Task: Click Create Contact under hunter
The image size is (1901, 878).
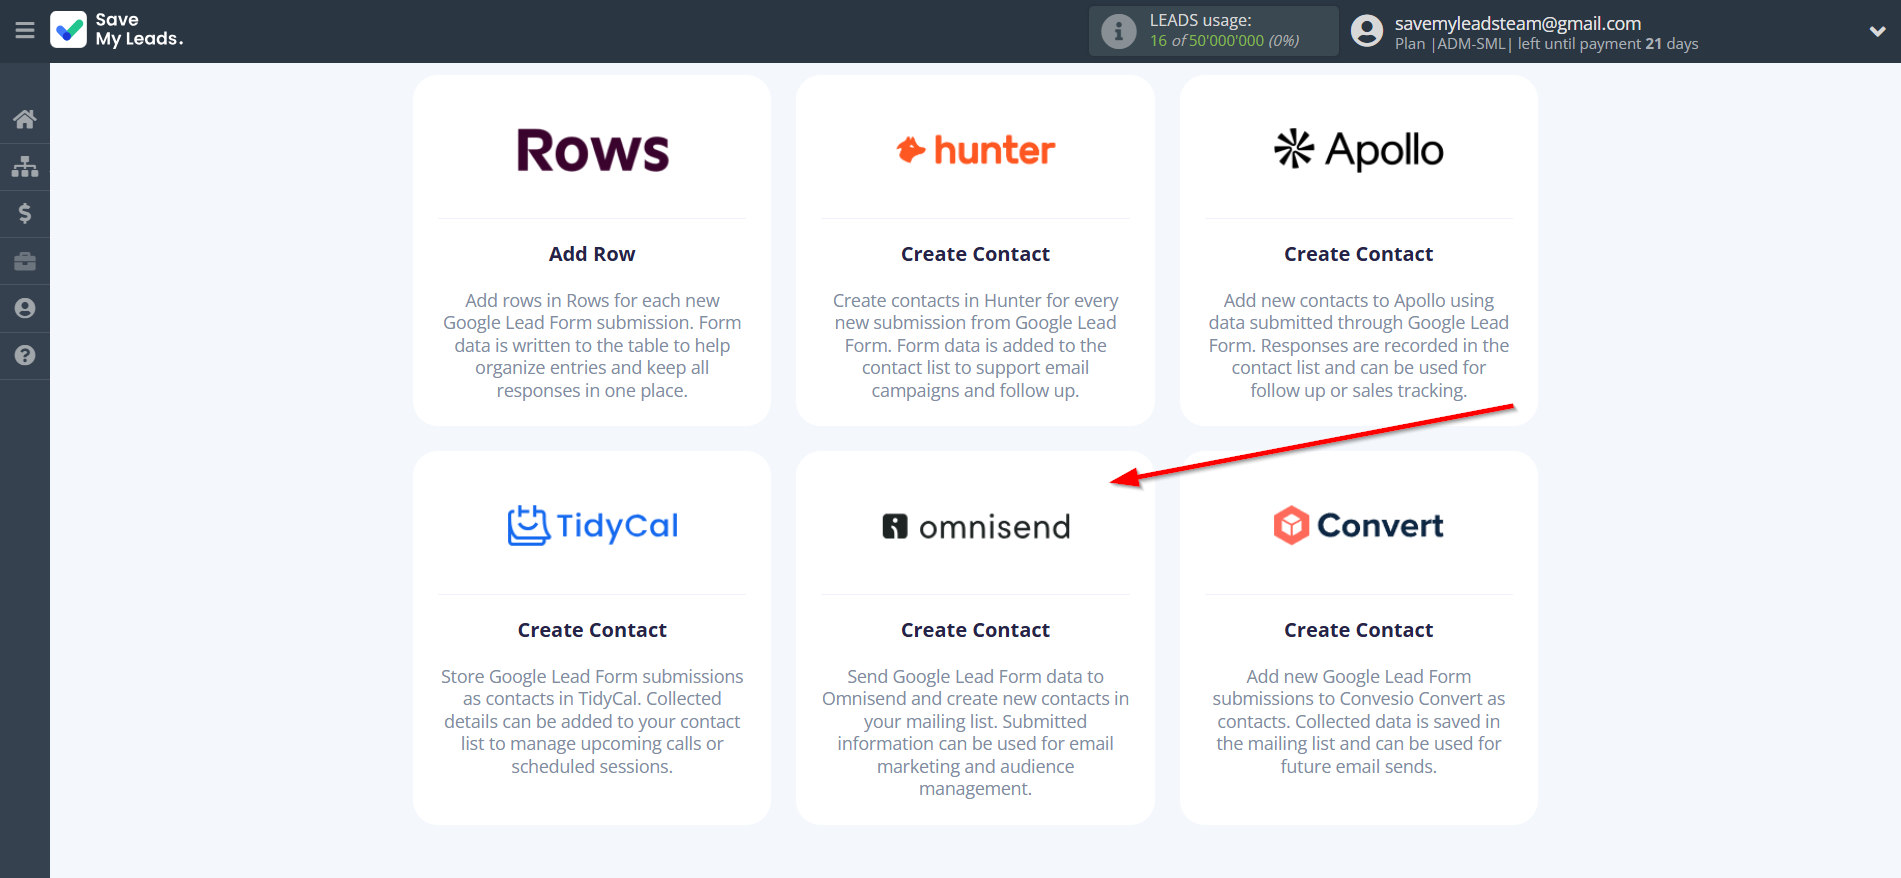Action: coord(975,254)
